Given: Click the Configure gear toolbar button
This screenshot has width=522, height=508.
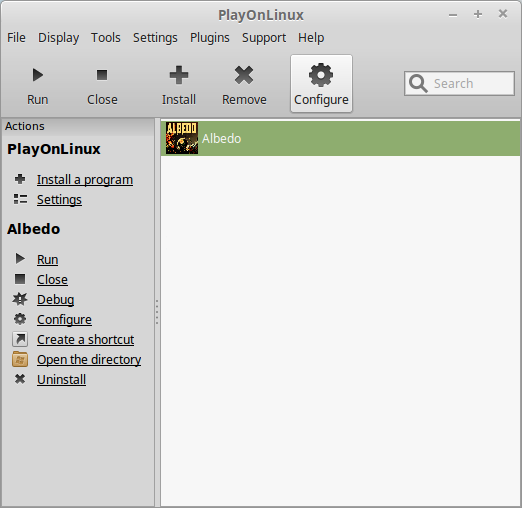Looking at the screenshot, I should pyautogui.click(x=321, y=84).
